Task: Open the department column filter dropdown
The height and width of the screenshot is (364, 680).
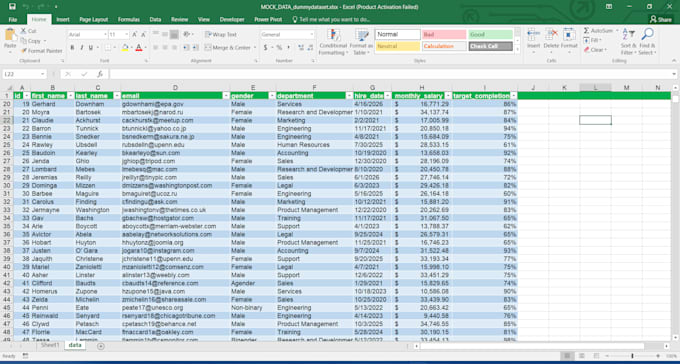Action: pos(349,95)
